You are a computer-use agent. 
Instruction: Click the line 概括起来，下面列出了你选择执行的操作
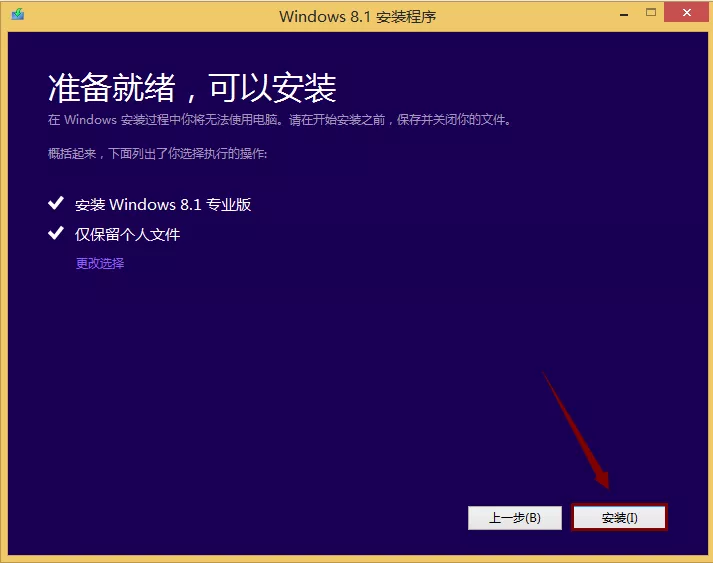pos(157,154)
